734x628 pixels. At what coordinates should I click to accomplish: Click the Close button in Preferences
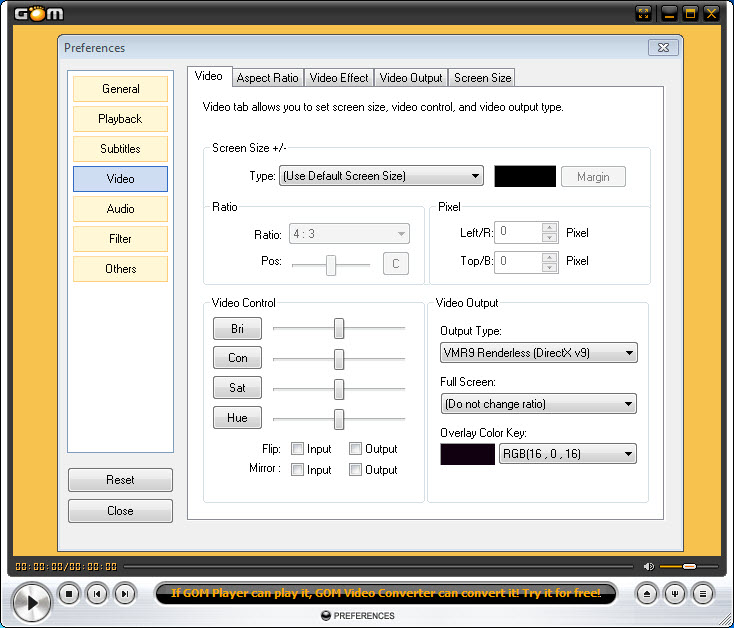(120, 511)
